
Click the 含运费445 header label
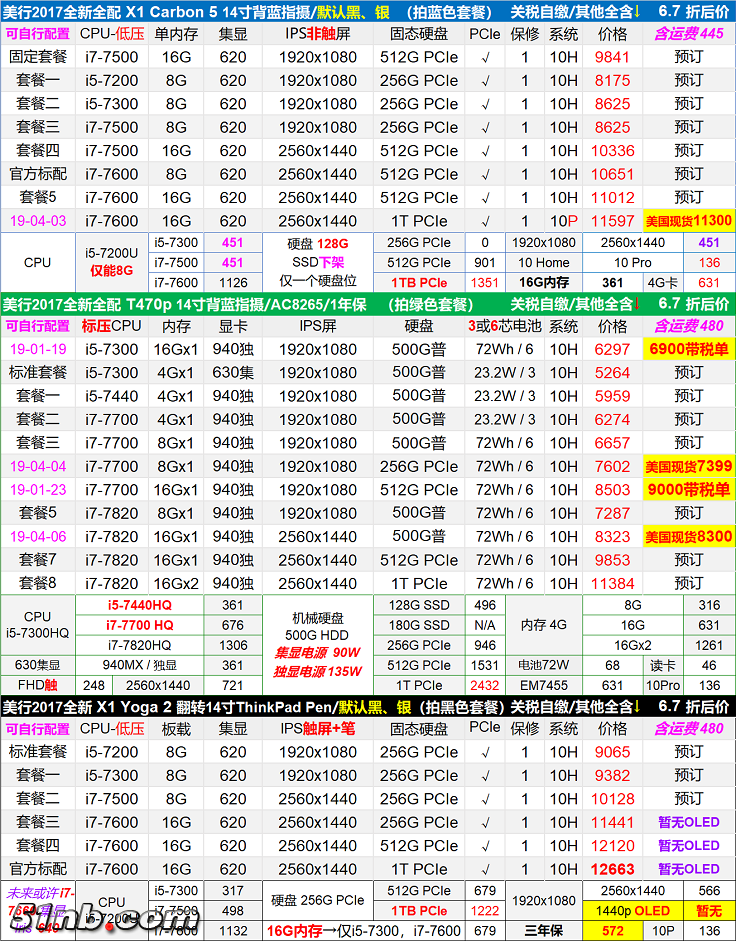coord(688,33)
